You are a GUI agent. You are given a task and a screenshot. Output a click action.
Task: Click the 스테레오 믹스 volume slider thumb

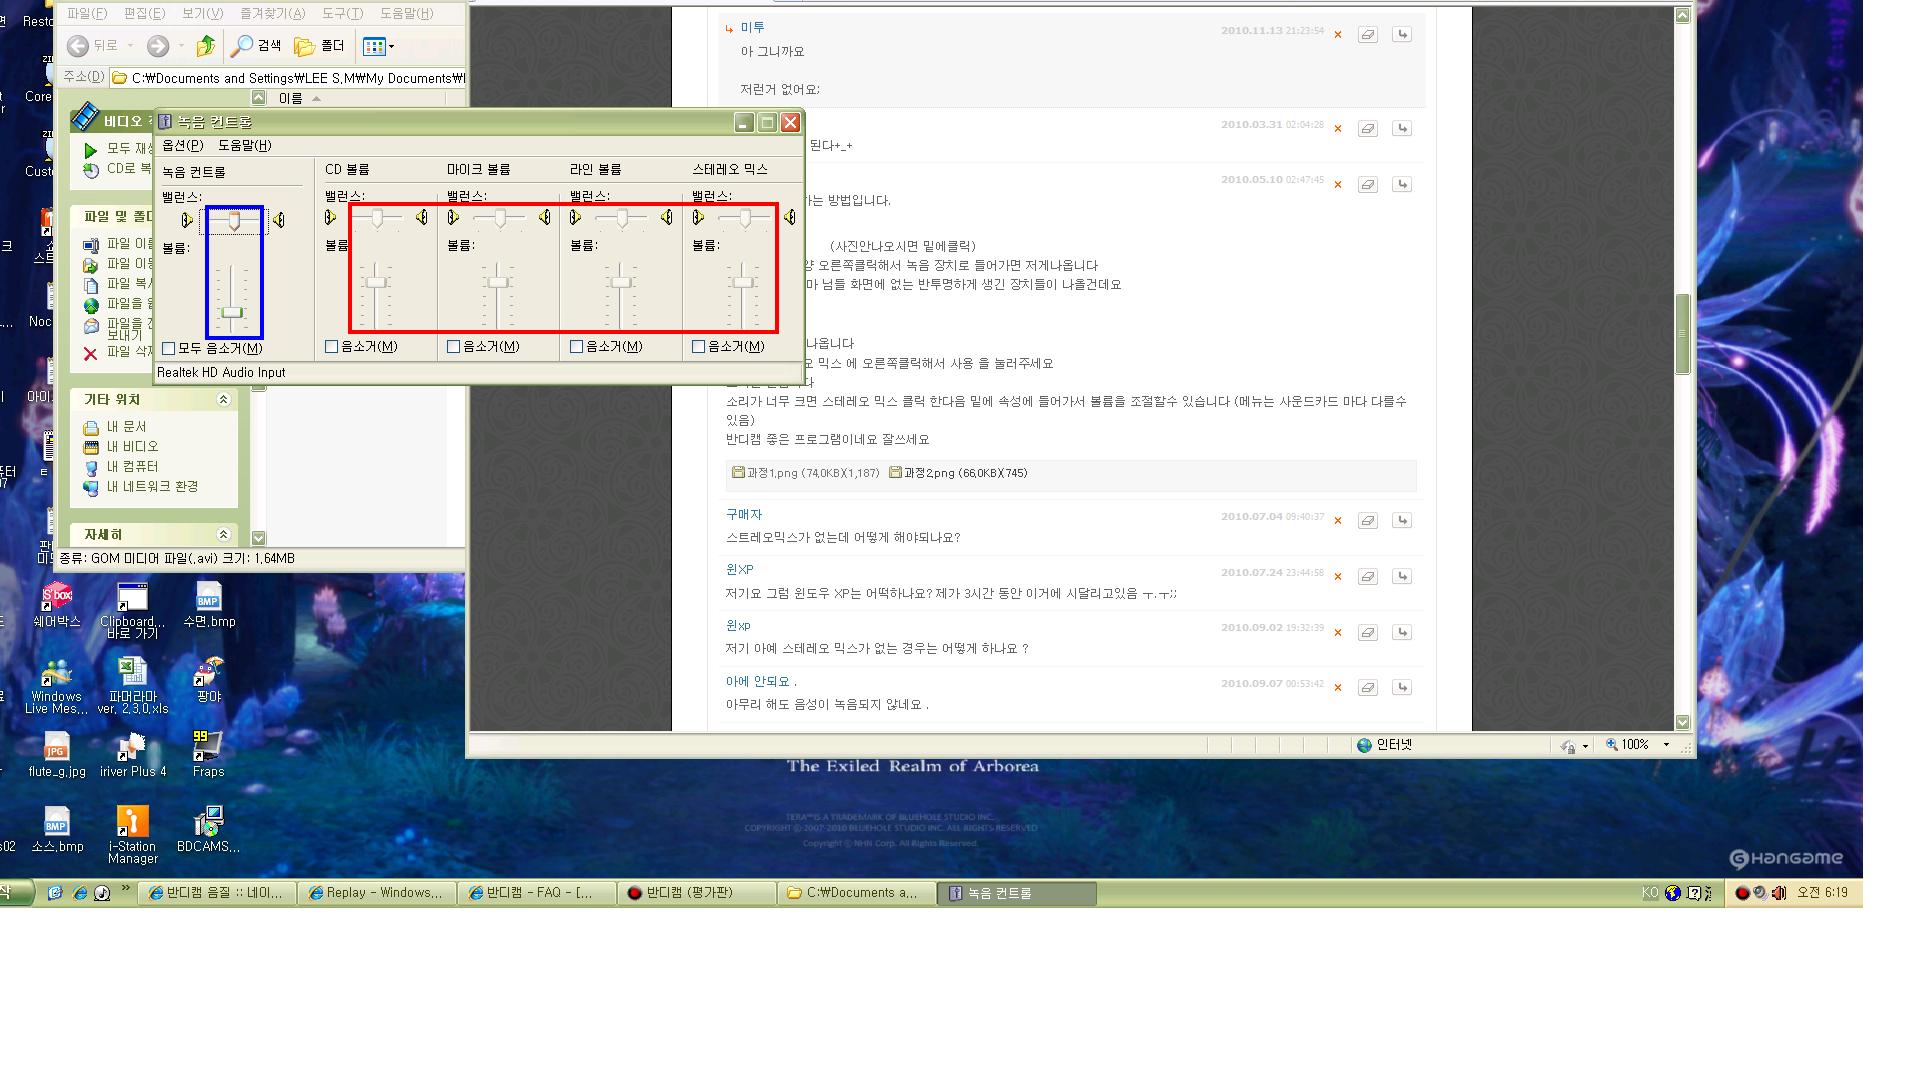coord(743,283)
